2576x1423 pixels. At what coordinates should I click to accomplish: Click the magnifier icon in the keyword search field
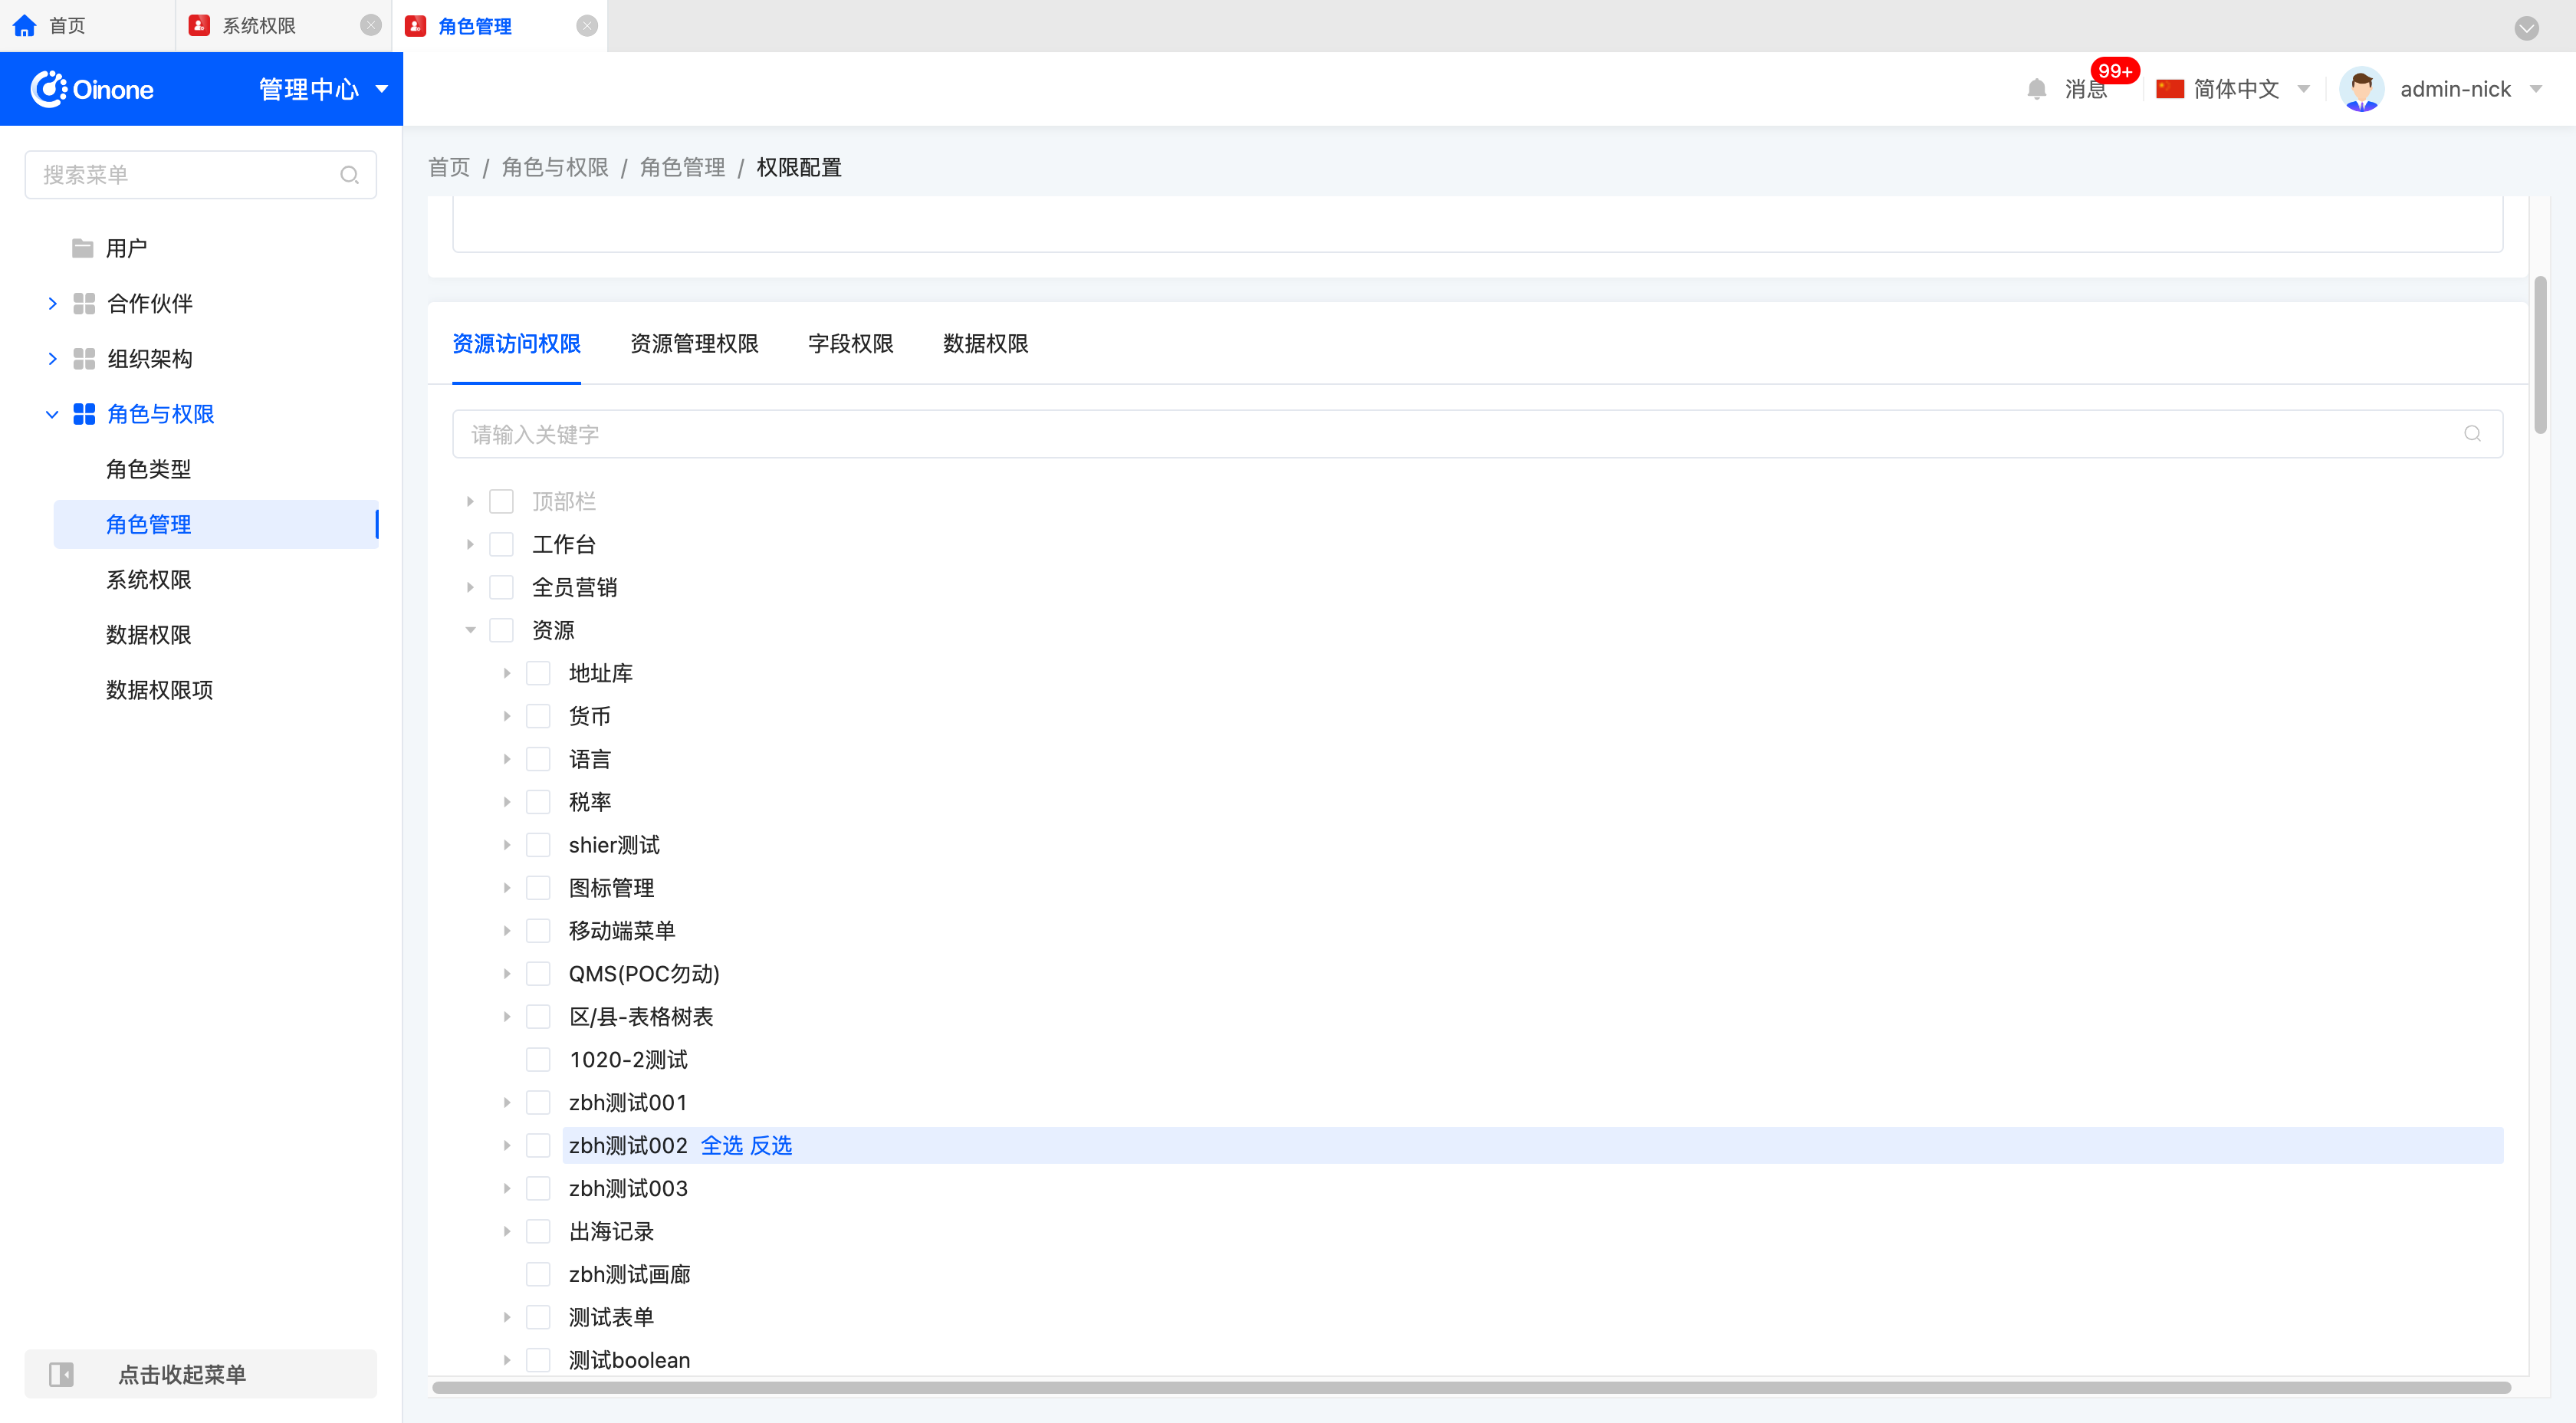[2472, 434]
